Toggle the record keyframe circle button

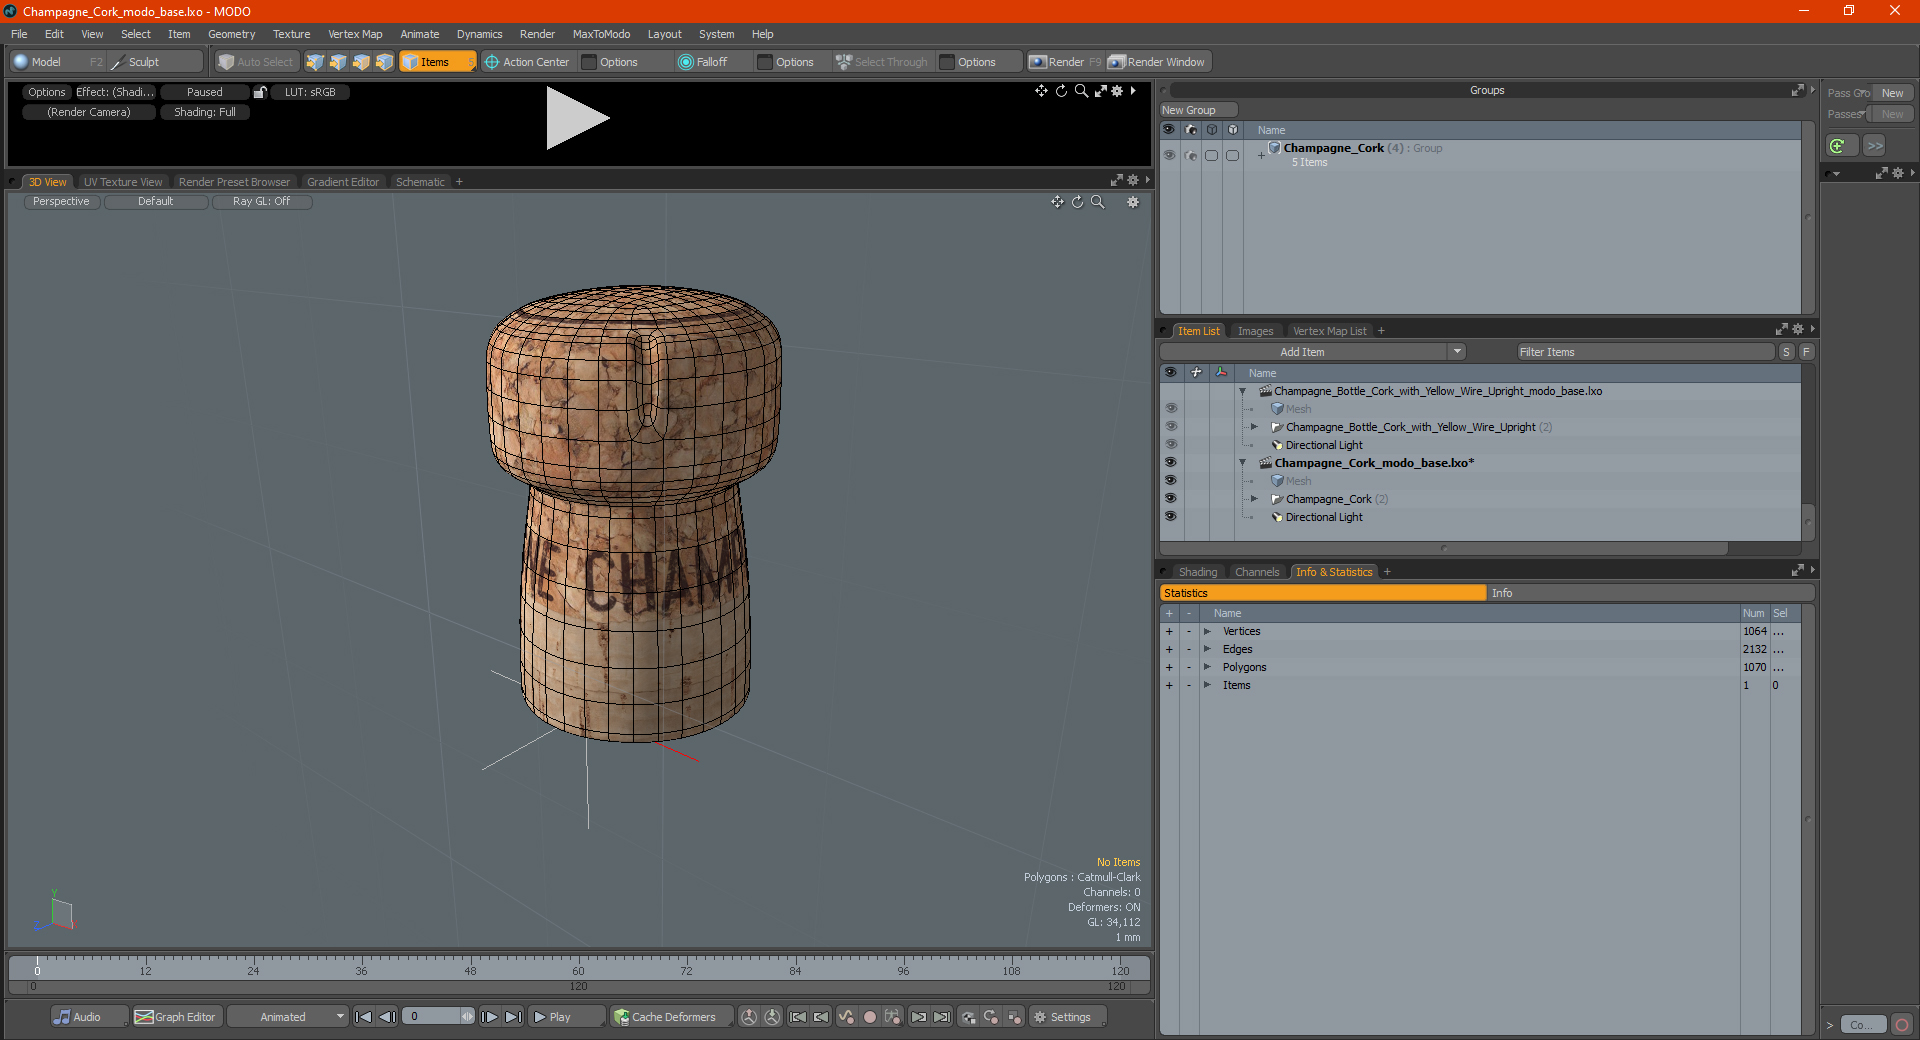tap(870, 1017)
